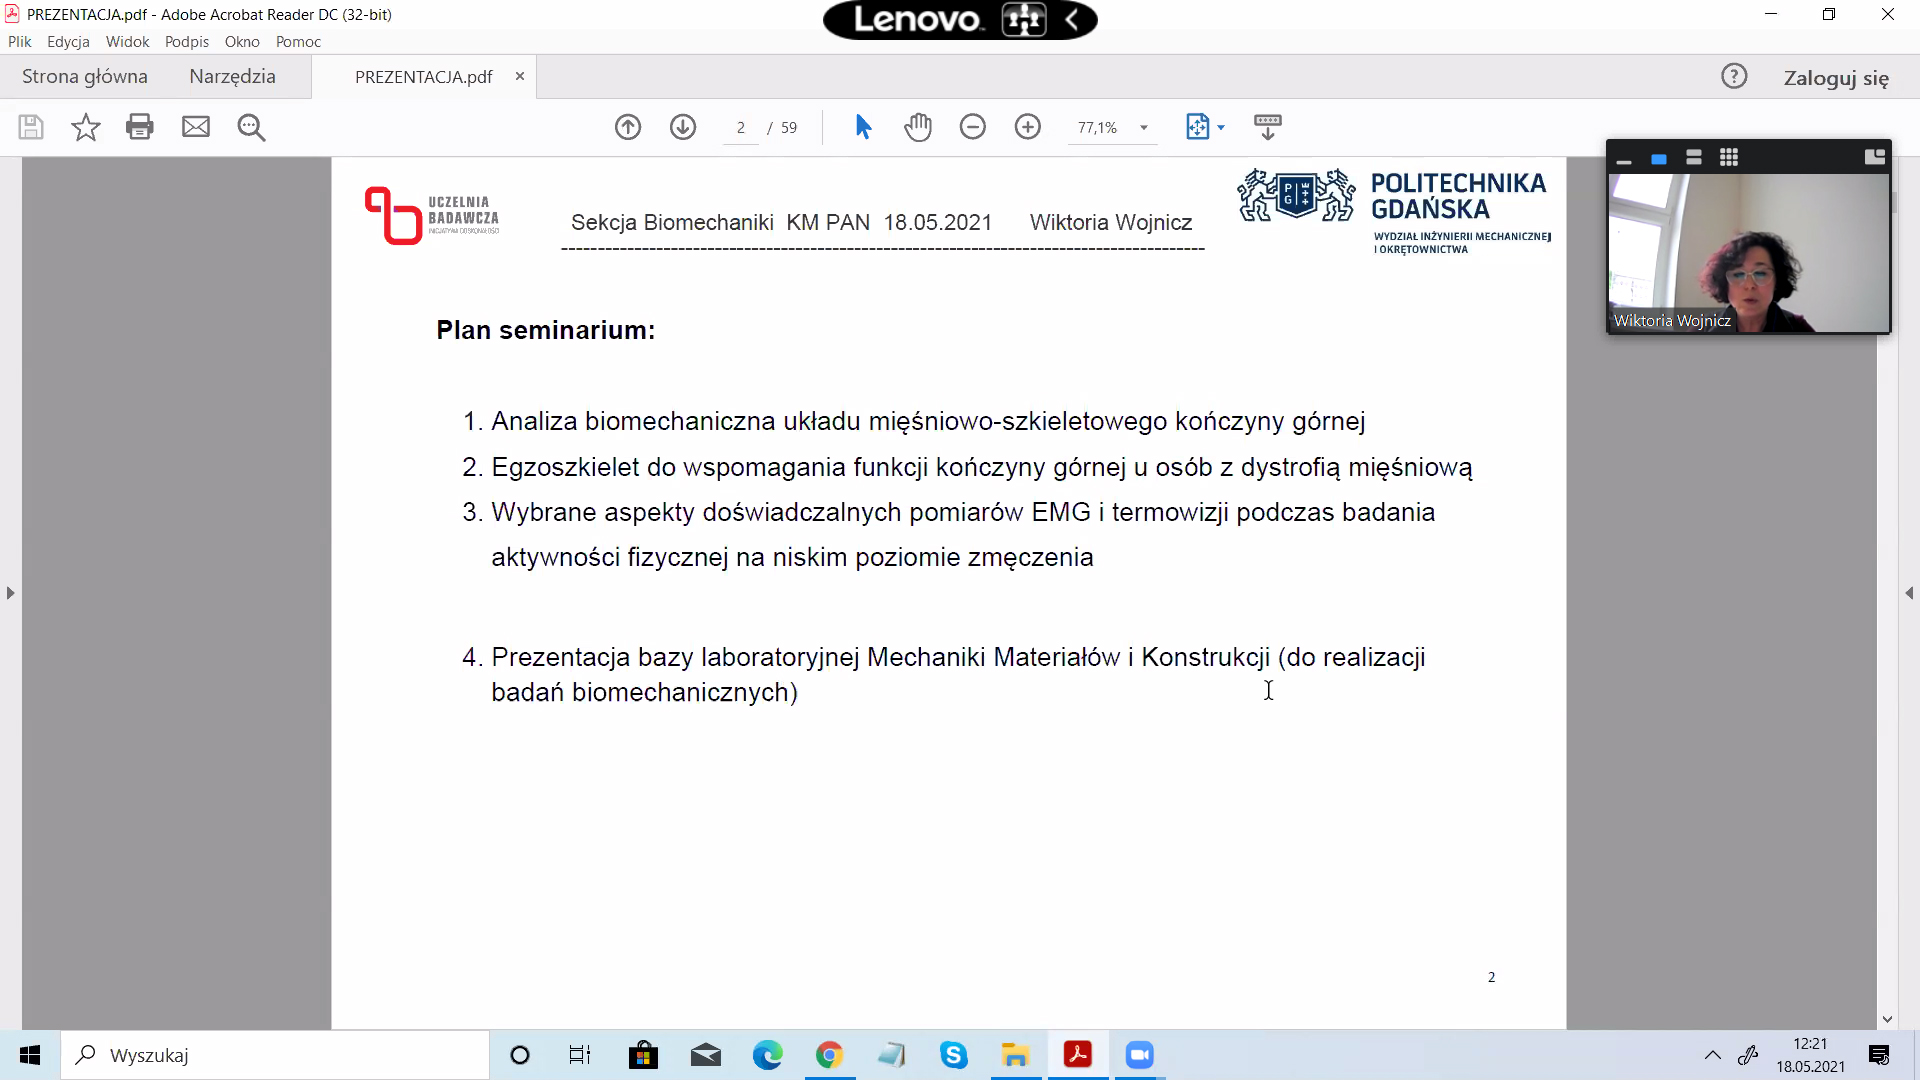The image size is (1920, 1080).
Task: Add file to starred bookmarks
Action: click(86, 127)
